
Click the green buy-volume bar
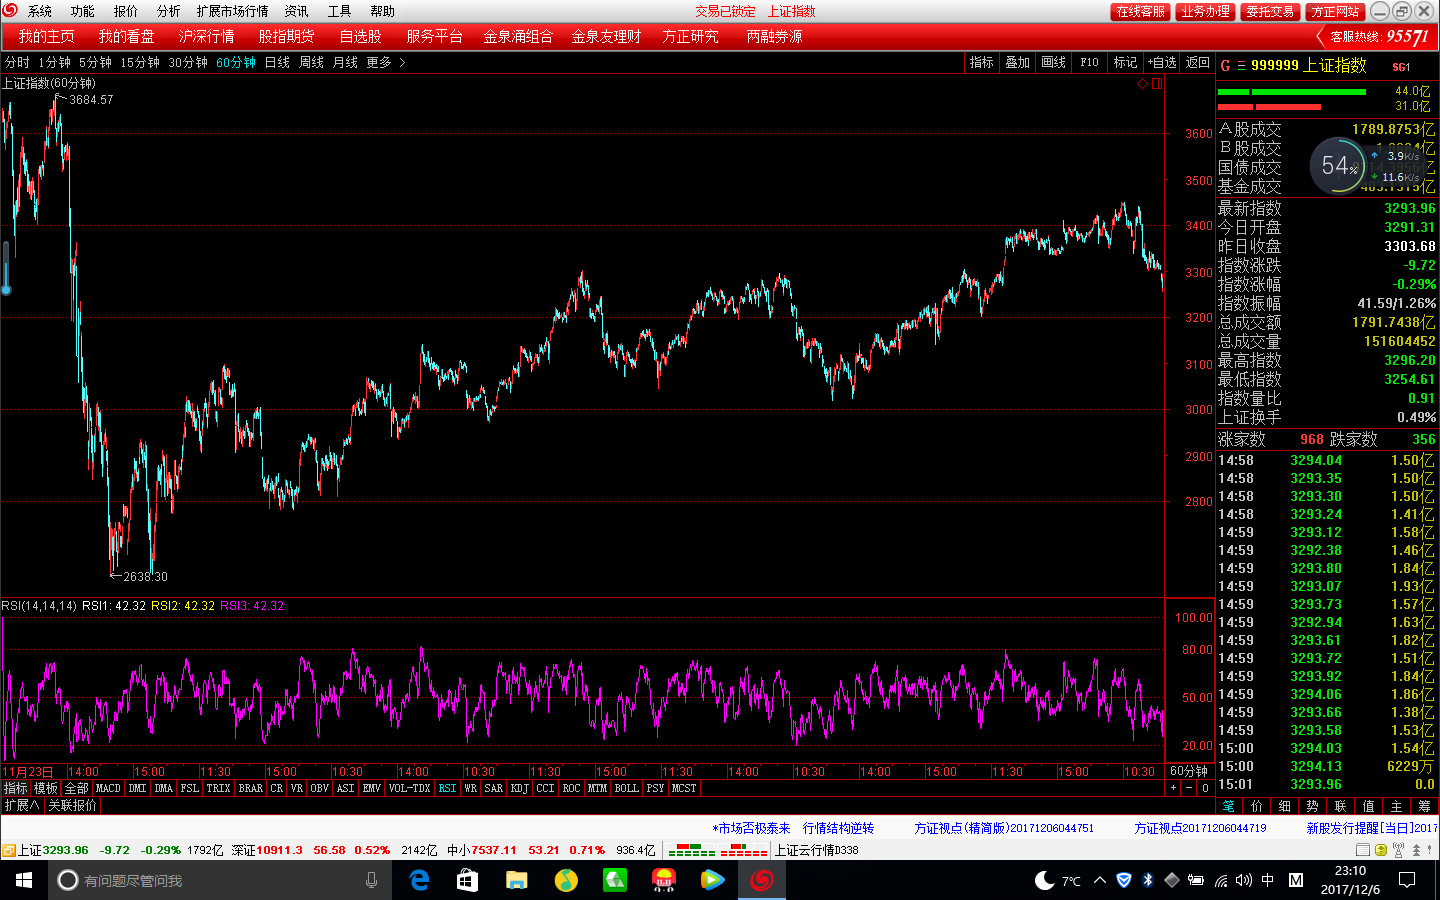click(x=1291, y=92)
